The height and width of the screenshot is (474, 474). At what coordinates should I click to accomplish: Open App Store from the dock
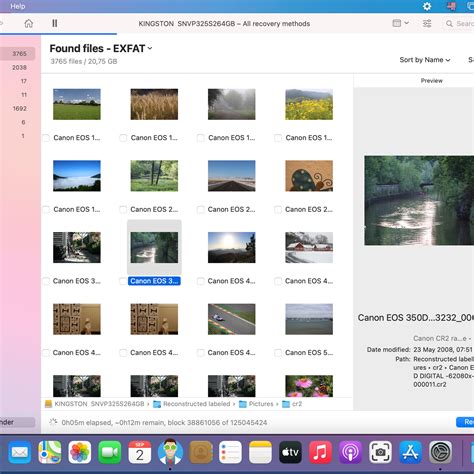410,452
